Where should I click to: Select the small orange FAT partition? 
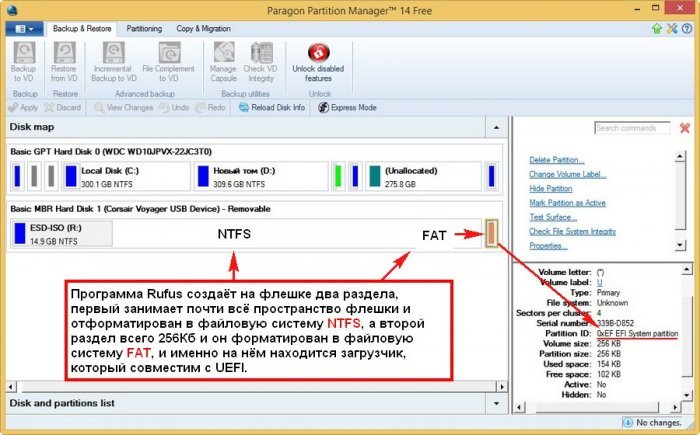coord(491,233)
